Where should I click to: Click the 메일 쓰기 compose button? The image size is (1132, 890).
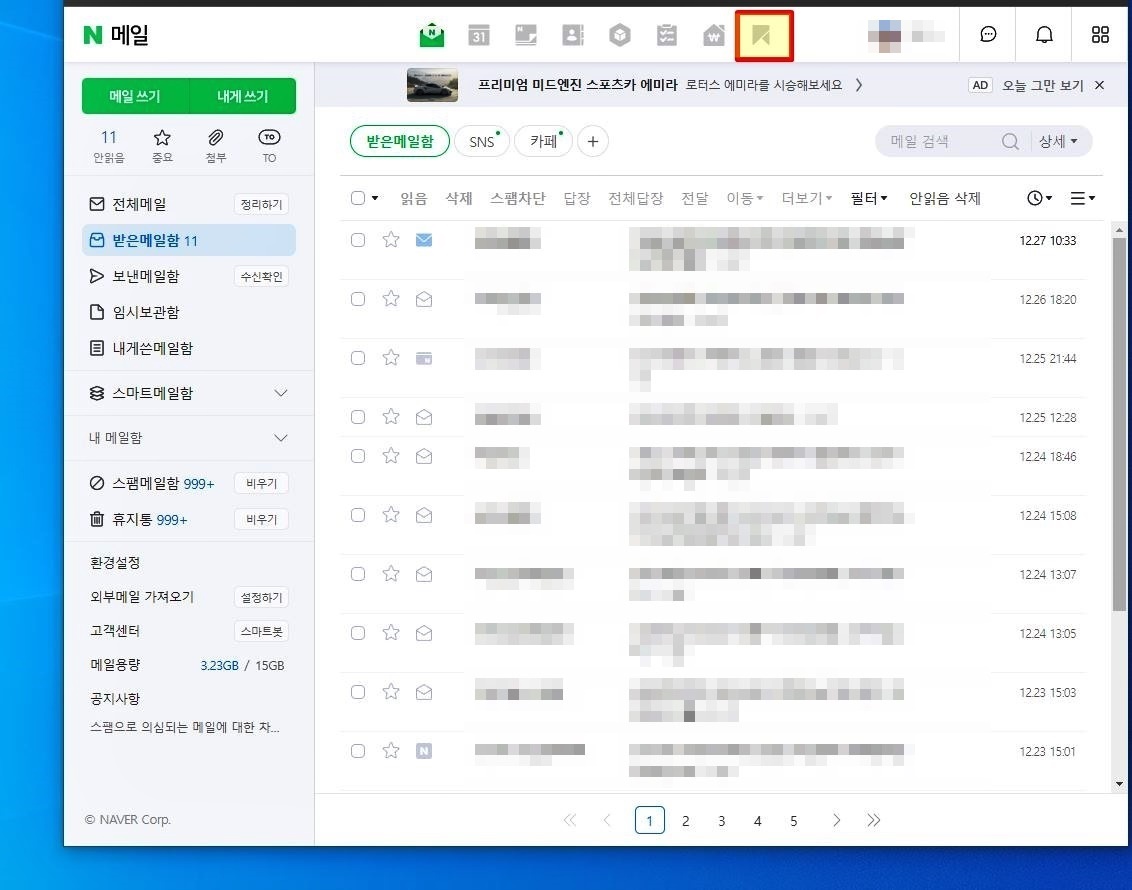click(x=135, y=96)
